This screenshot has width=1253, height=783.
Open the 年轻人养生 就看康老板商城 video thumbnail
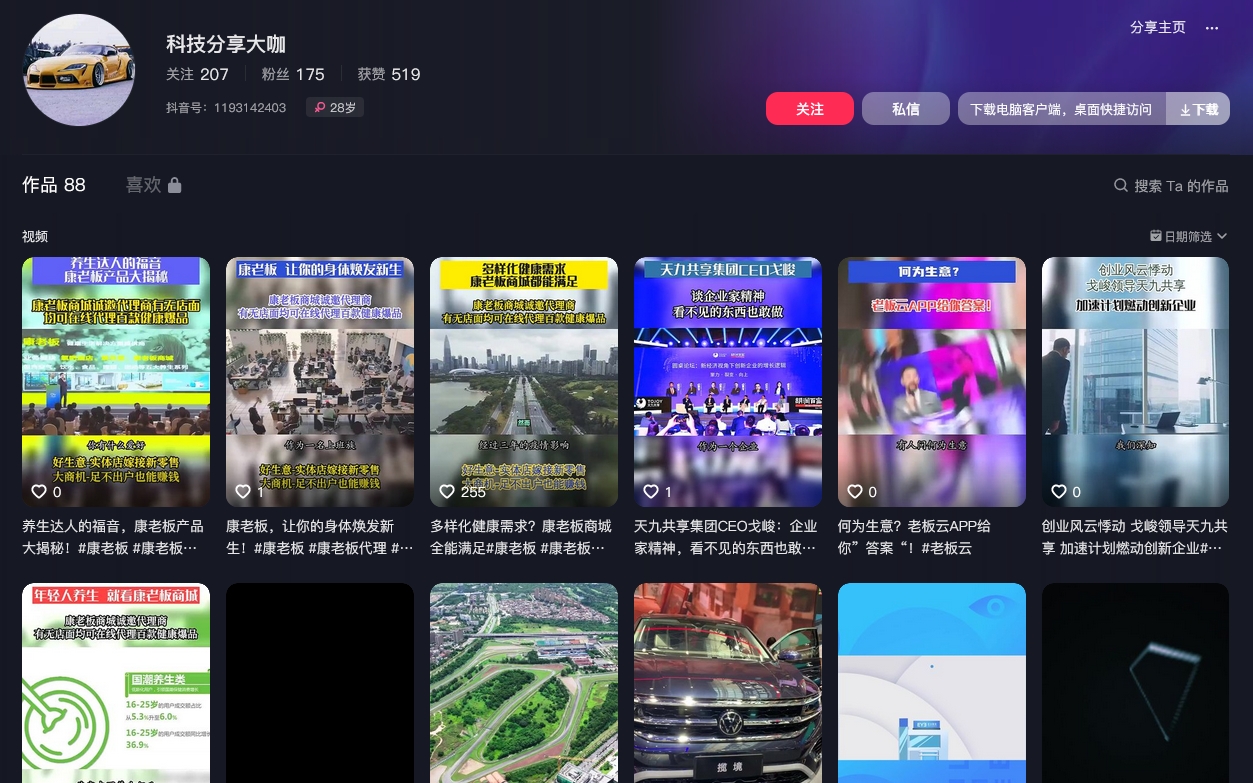(x=116, y=683)
